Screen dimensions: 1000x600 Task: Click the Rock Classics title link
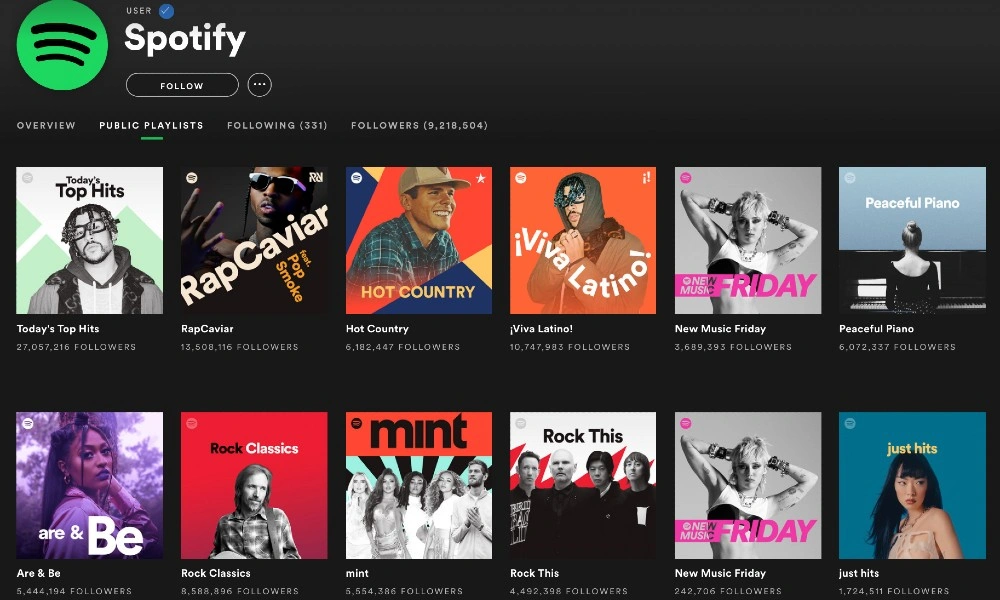[215, 573]
